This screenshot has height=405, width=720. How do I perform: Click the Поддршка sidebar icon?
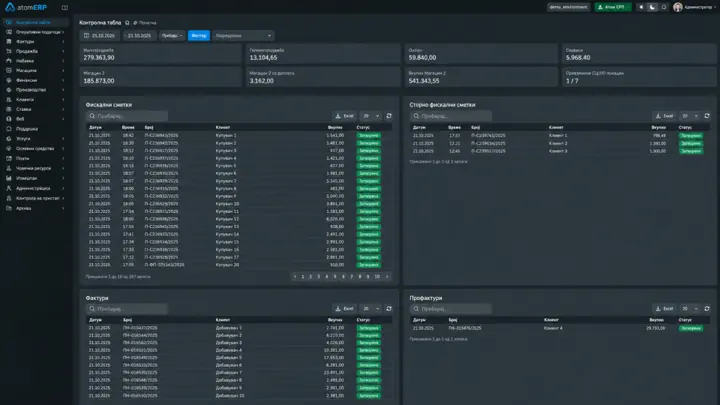pos(9,129)
